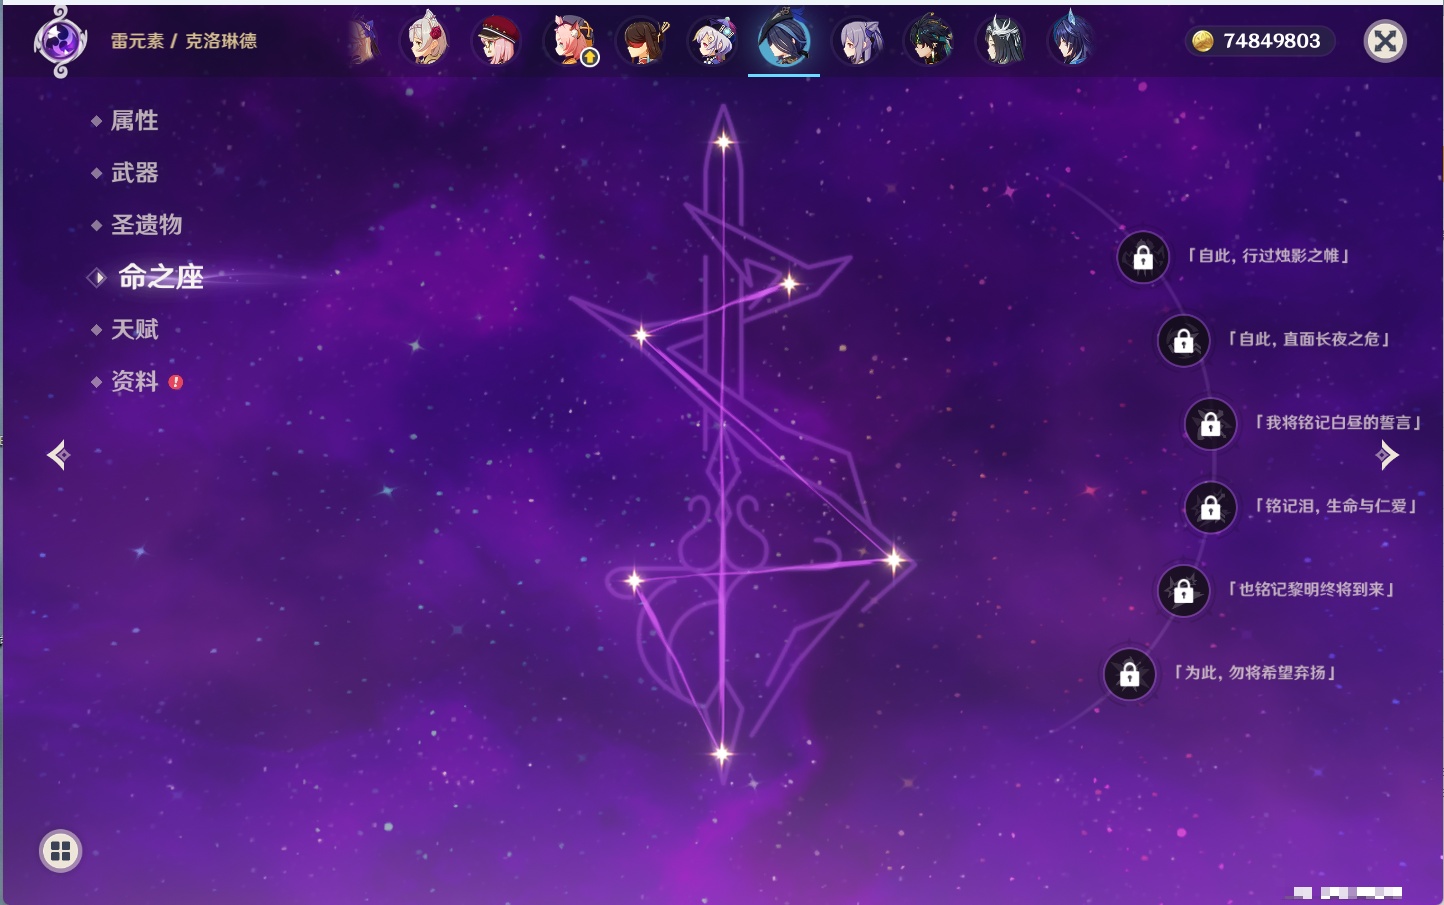Open the 天赋 talents page
Screen dimensions: 1444x905
point(135,329)
